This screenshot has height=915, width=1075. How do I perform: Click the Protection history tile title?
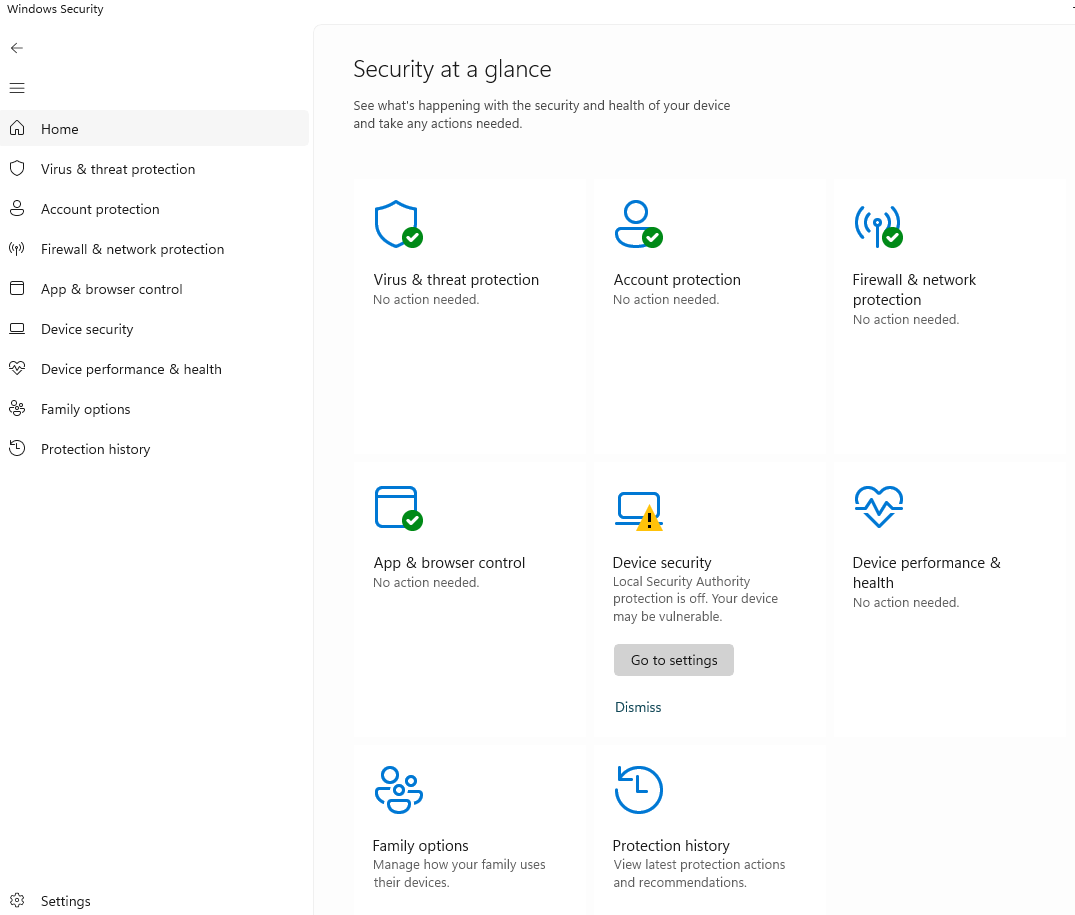[671, 845]
